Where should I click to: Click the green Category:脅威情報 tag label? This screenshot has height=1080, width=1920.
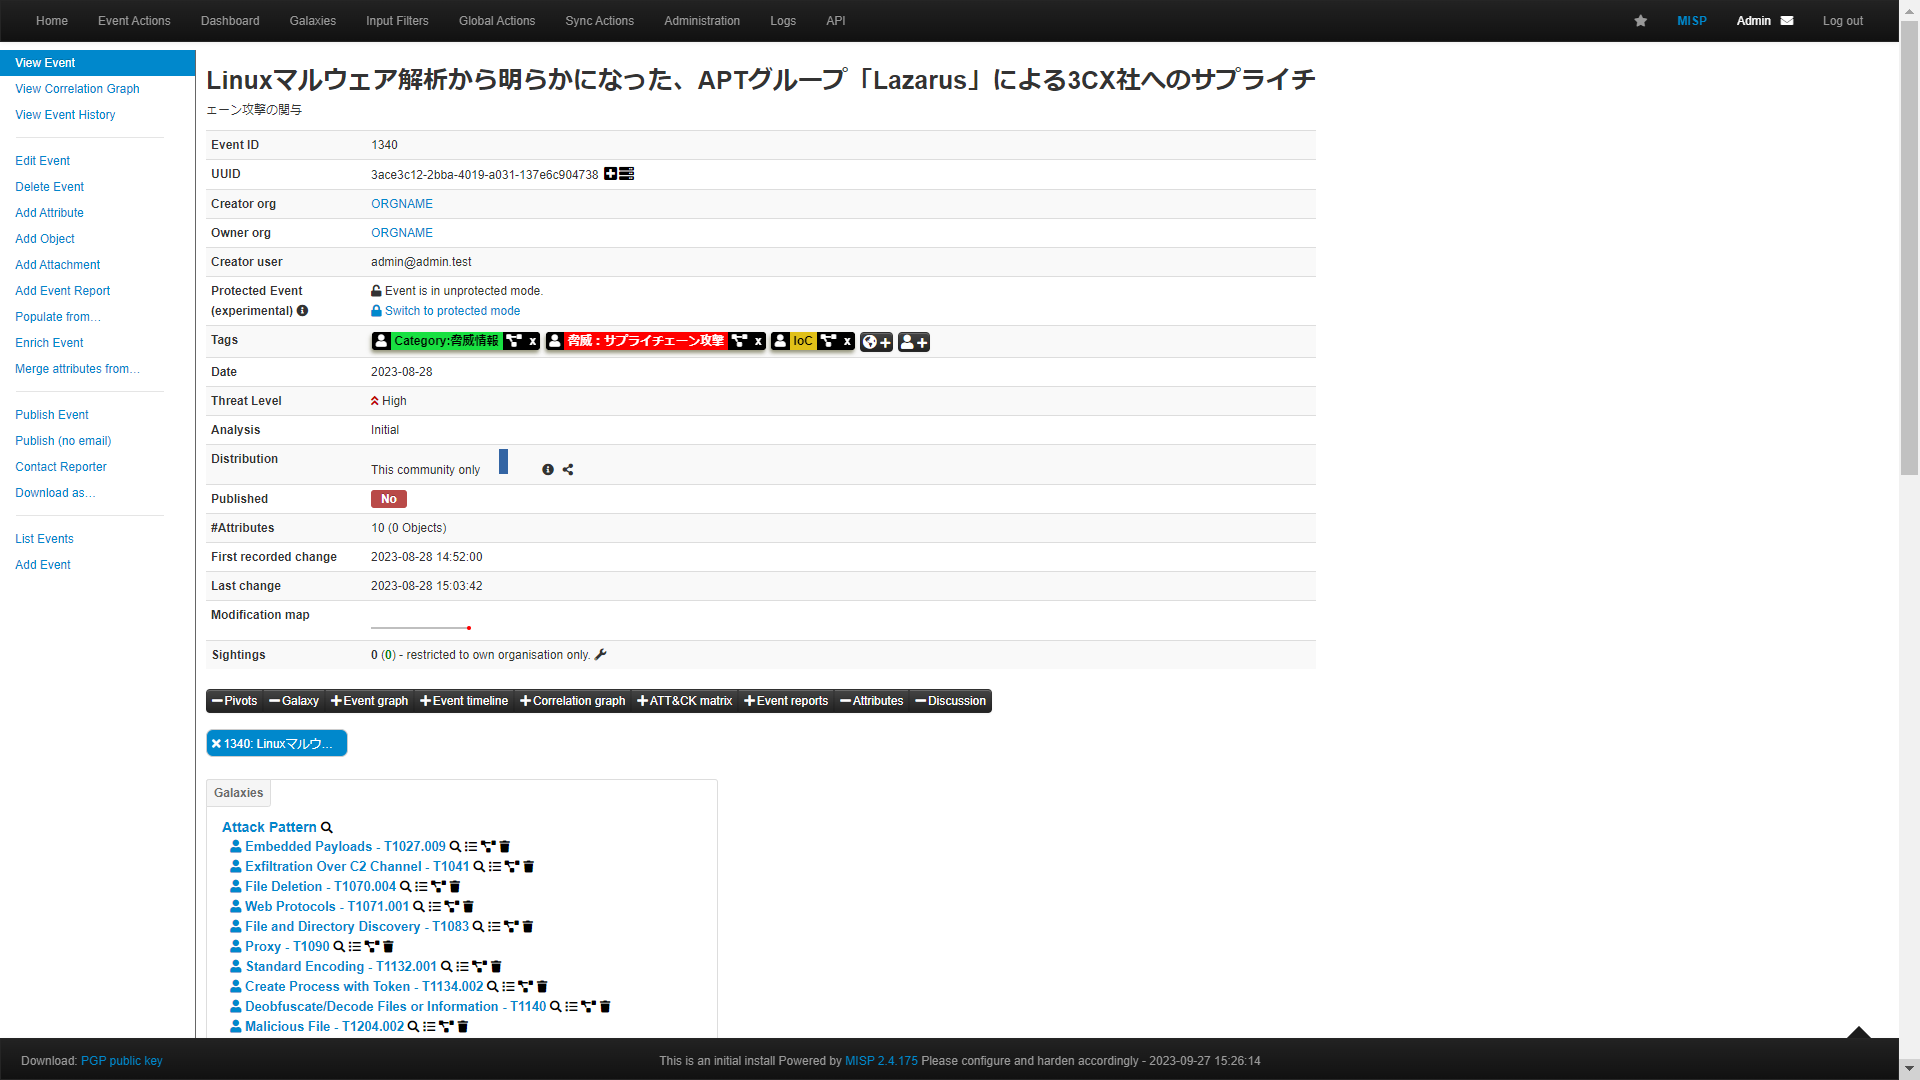click(x=446, y=341)
